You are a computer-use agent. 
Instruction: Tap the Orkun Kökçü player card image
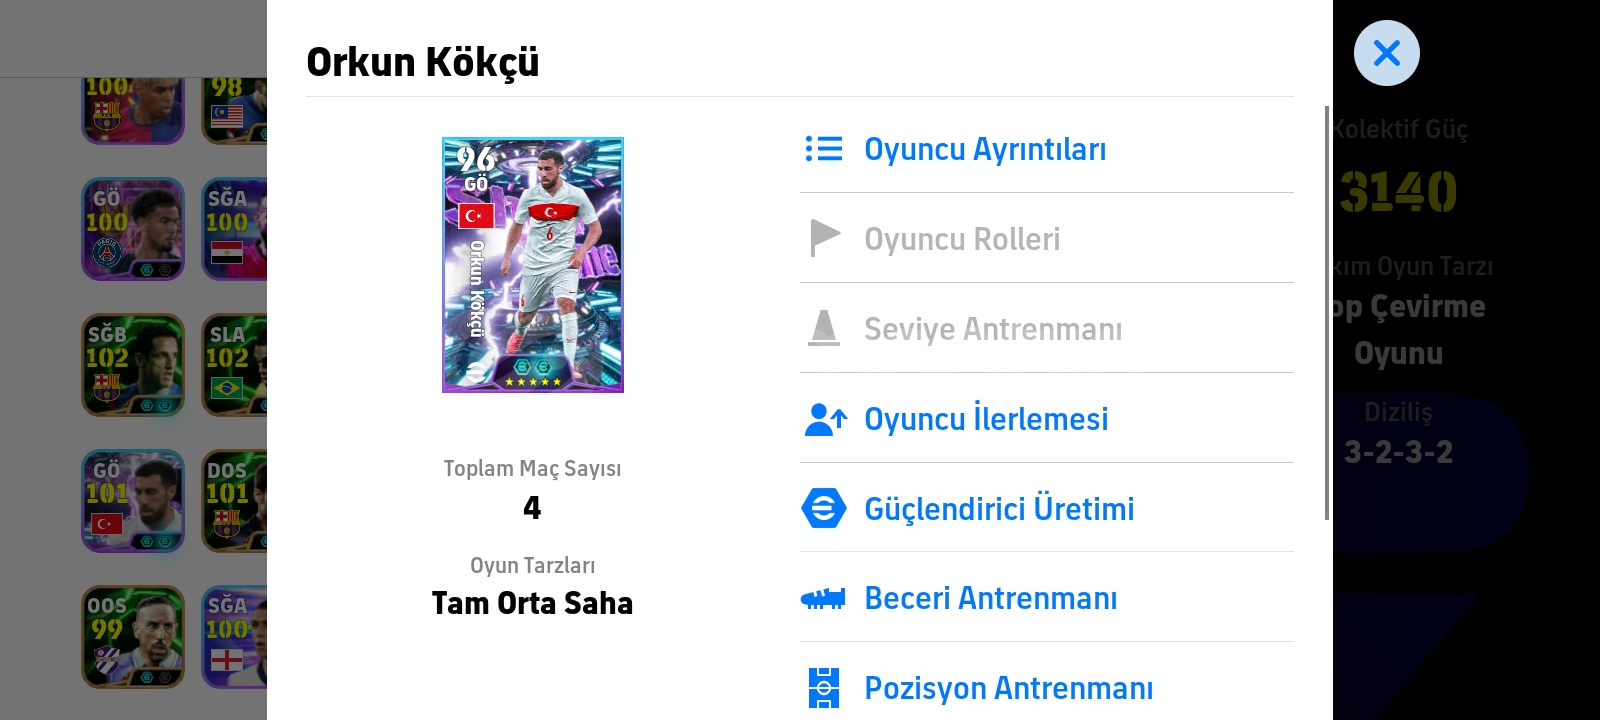pos(533,265)
